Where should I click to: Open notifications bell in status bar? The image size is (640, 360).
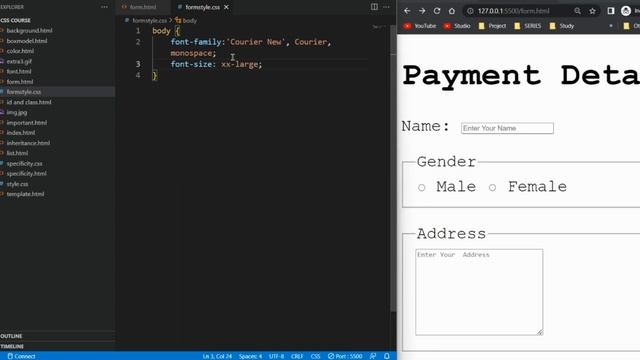click(387, 356)
